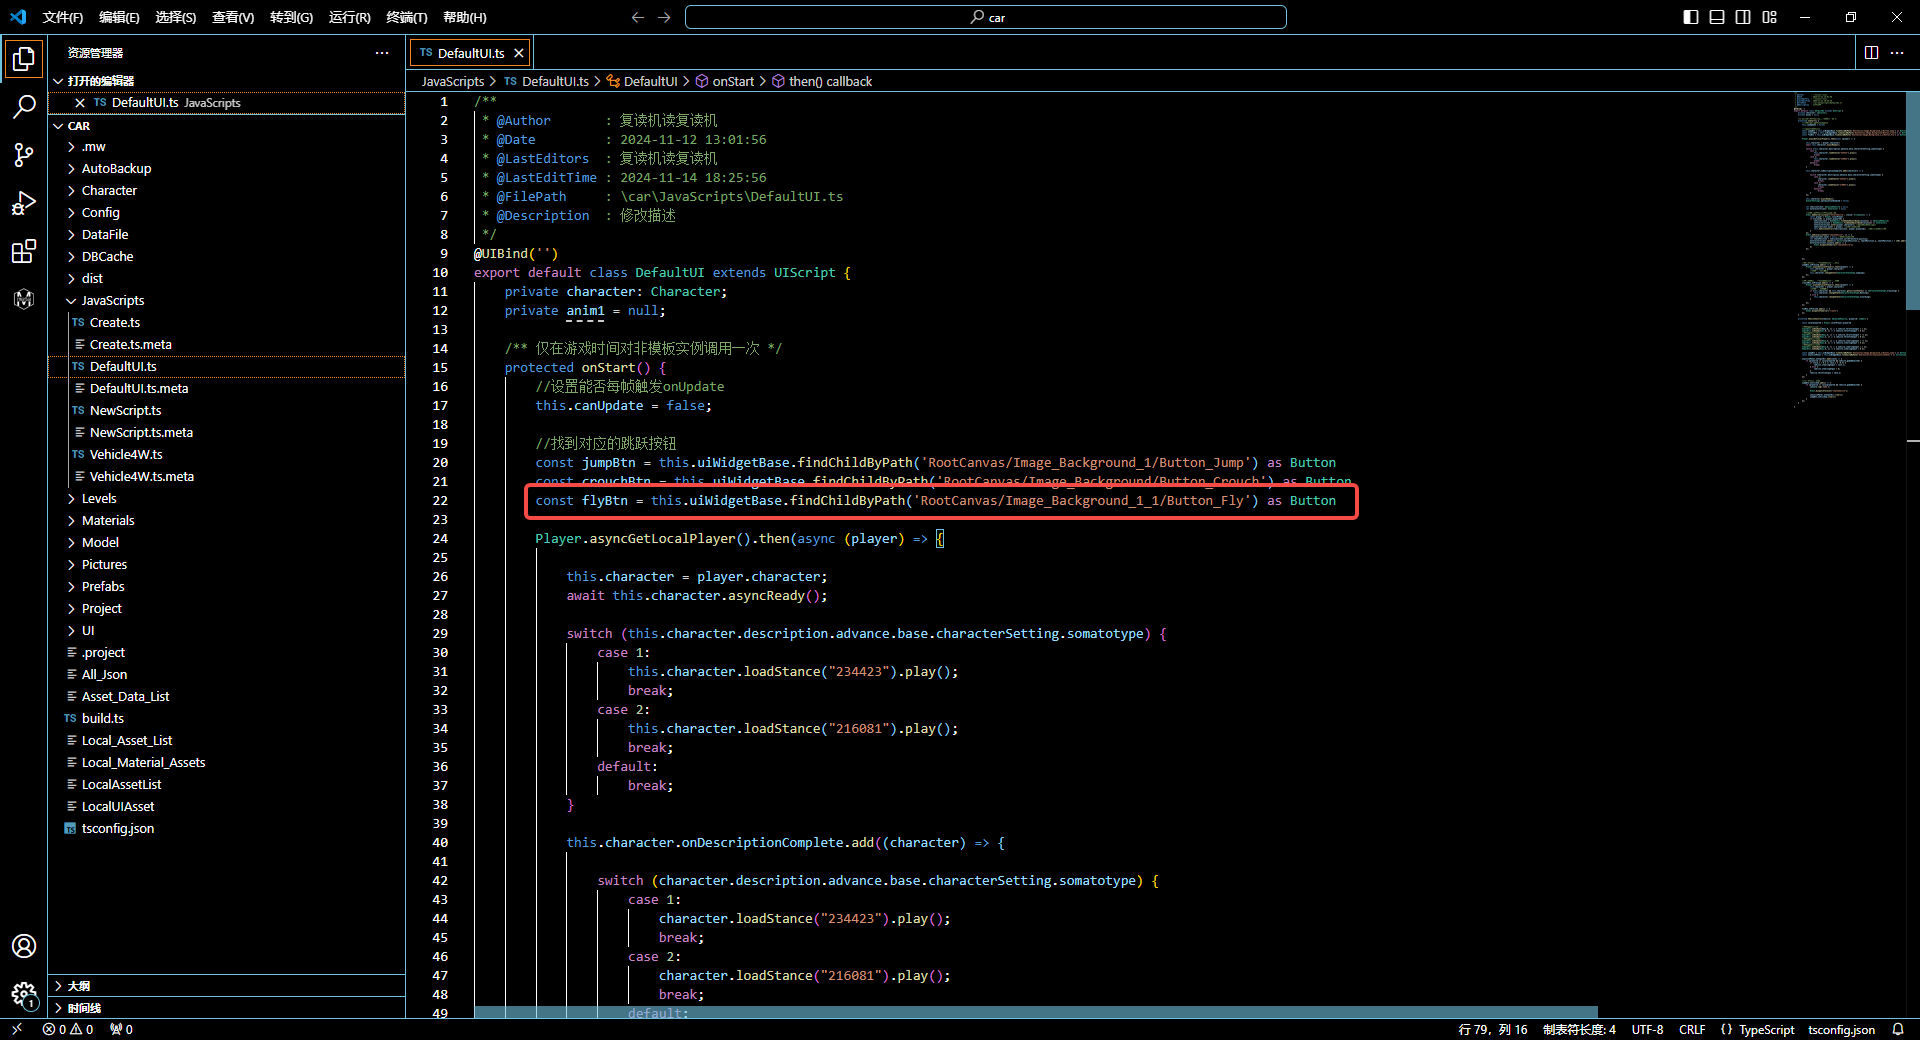Click the editor horizontal scrollbar

click(x=1036, y=1013)
